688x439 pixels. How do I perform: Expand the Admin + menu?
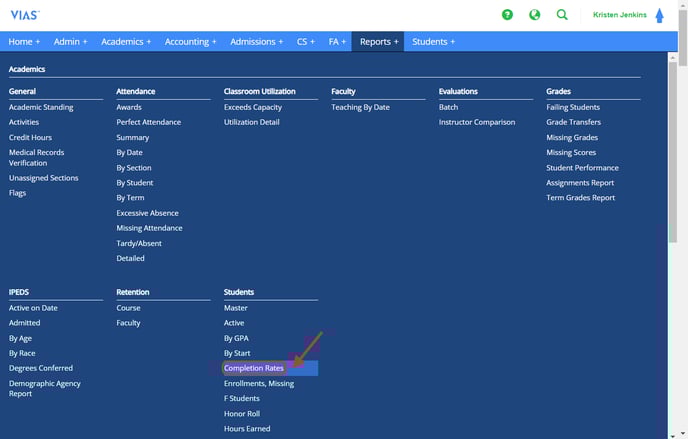click(70, 42)
